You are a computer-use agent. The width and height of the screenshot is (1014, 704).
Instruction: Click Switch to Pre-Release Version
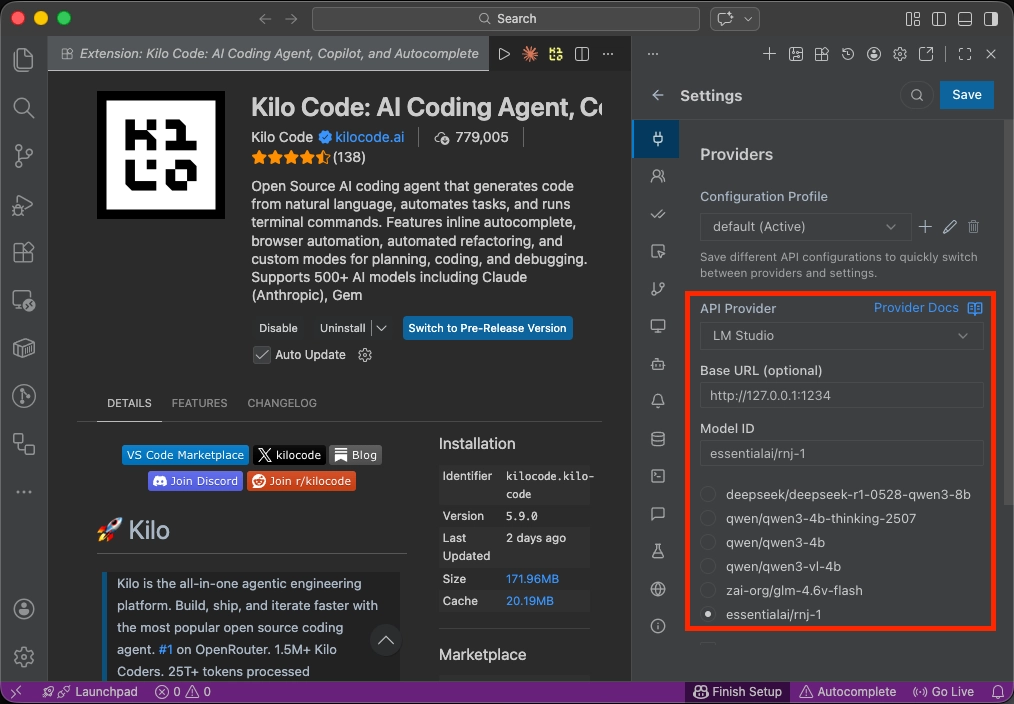488,328
